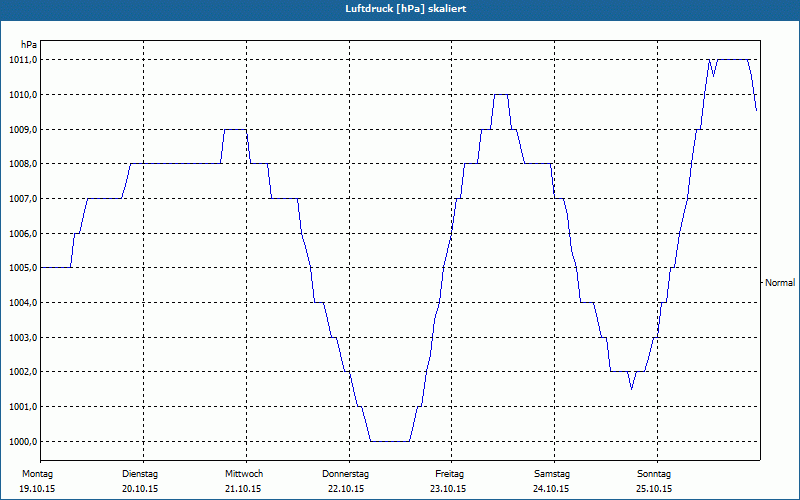Select the date 20.10.15
The width and height of the screenshot is (800, 500).
point(140,489)
